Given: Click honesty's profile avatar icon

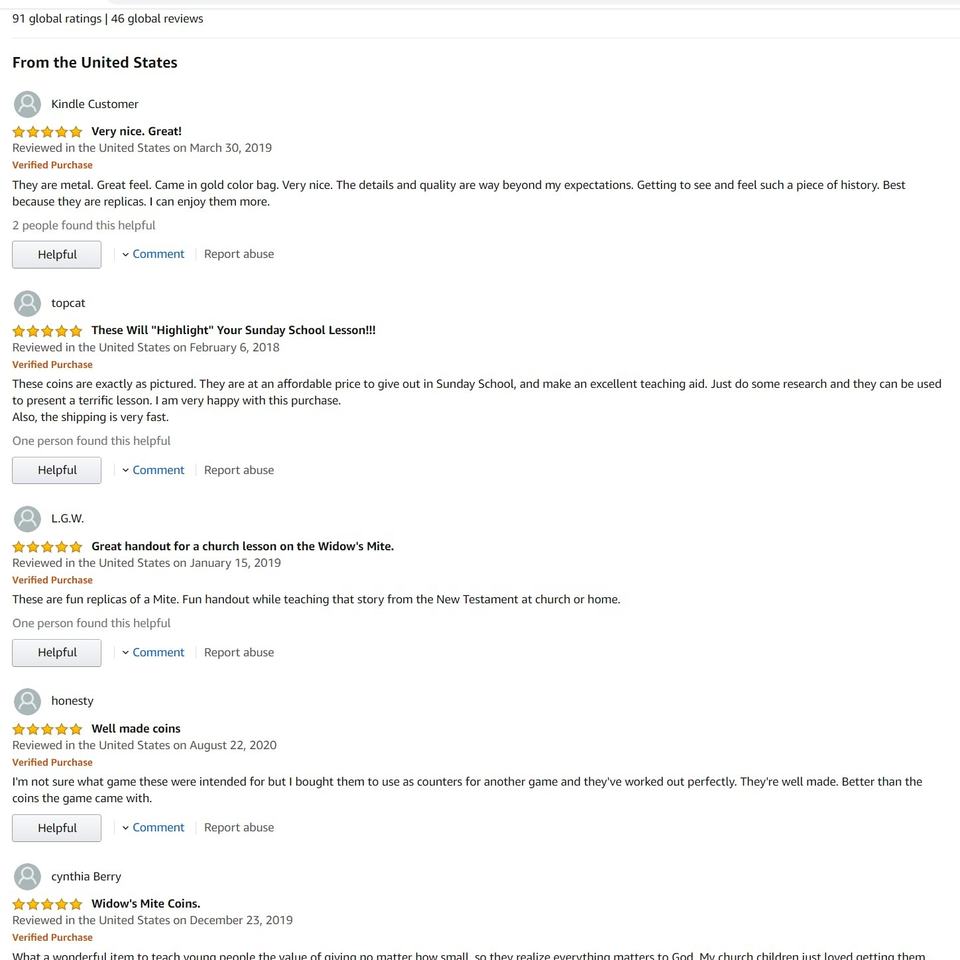Looking at the screenshot, I should click(x=28, y=701).
